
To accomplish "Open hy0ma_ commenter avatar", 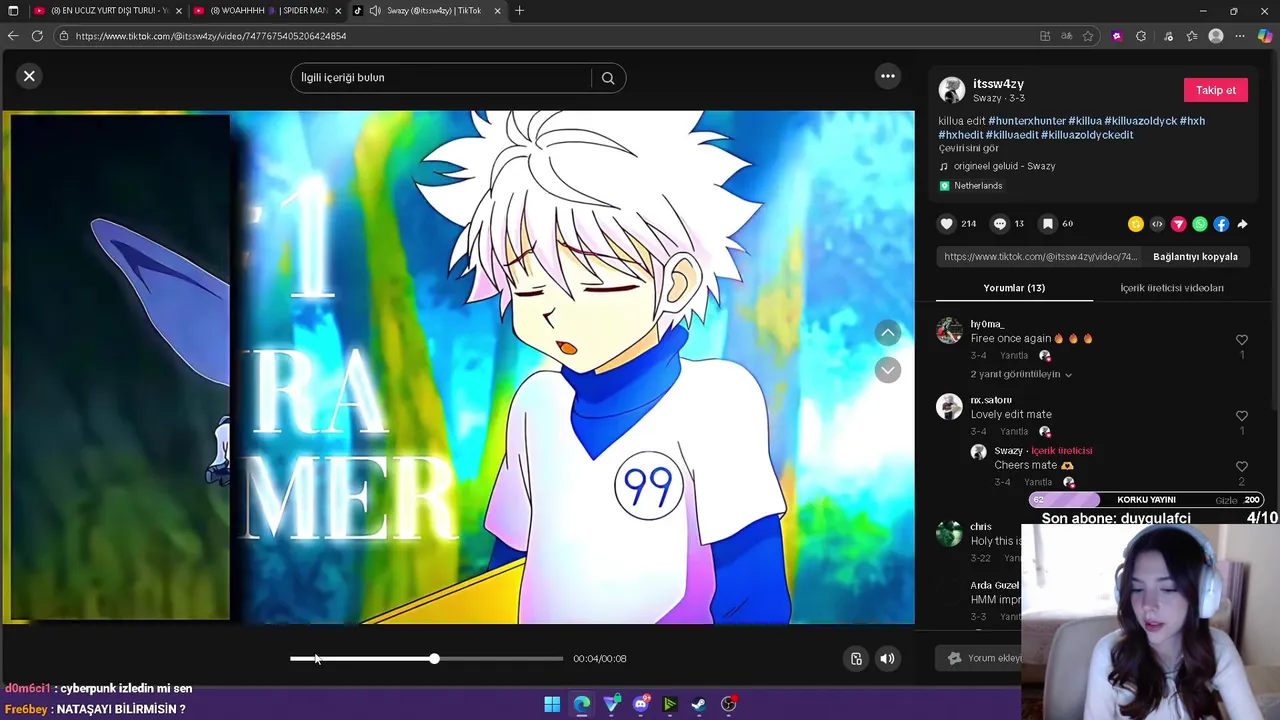I will [x=949, y=331].
